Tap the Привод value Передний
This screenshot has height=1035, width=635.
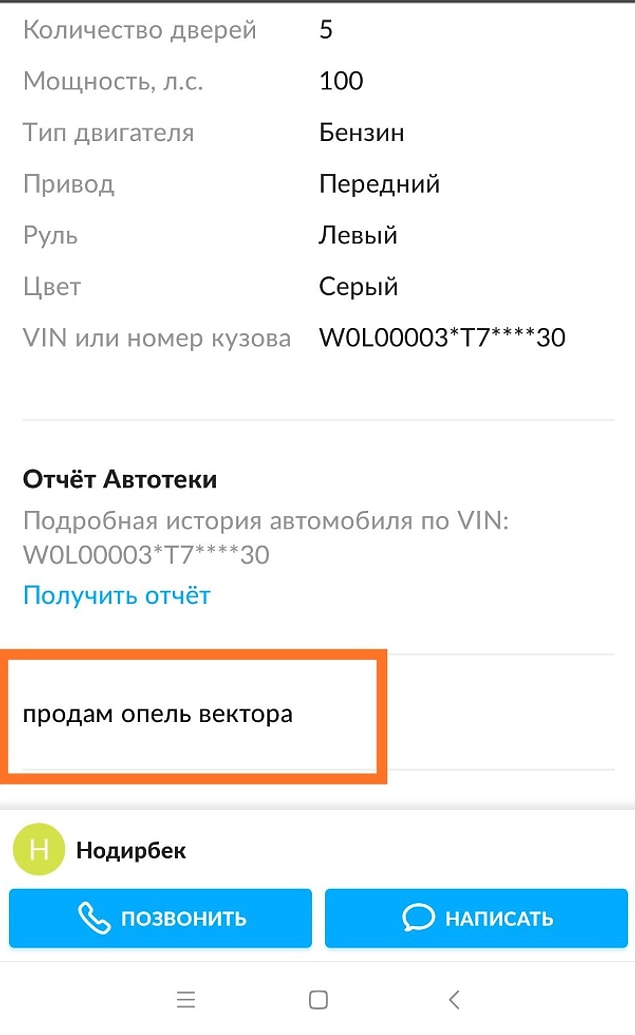point(380,184)
